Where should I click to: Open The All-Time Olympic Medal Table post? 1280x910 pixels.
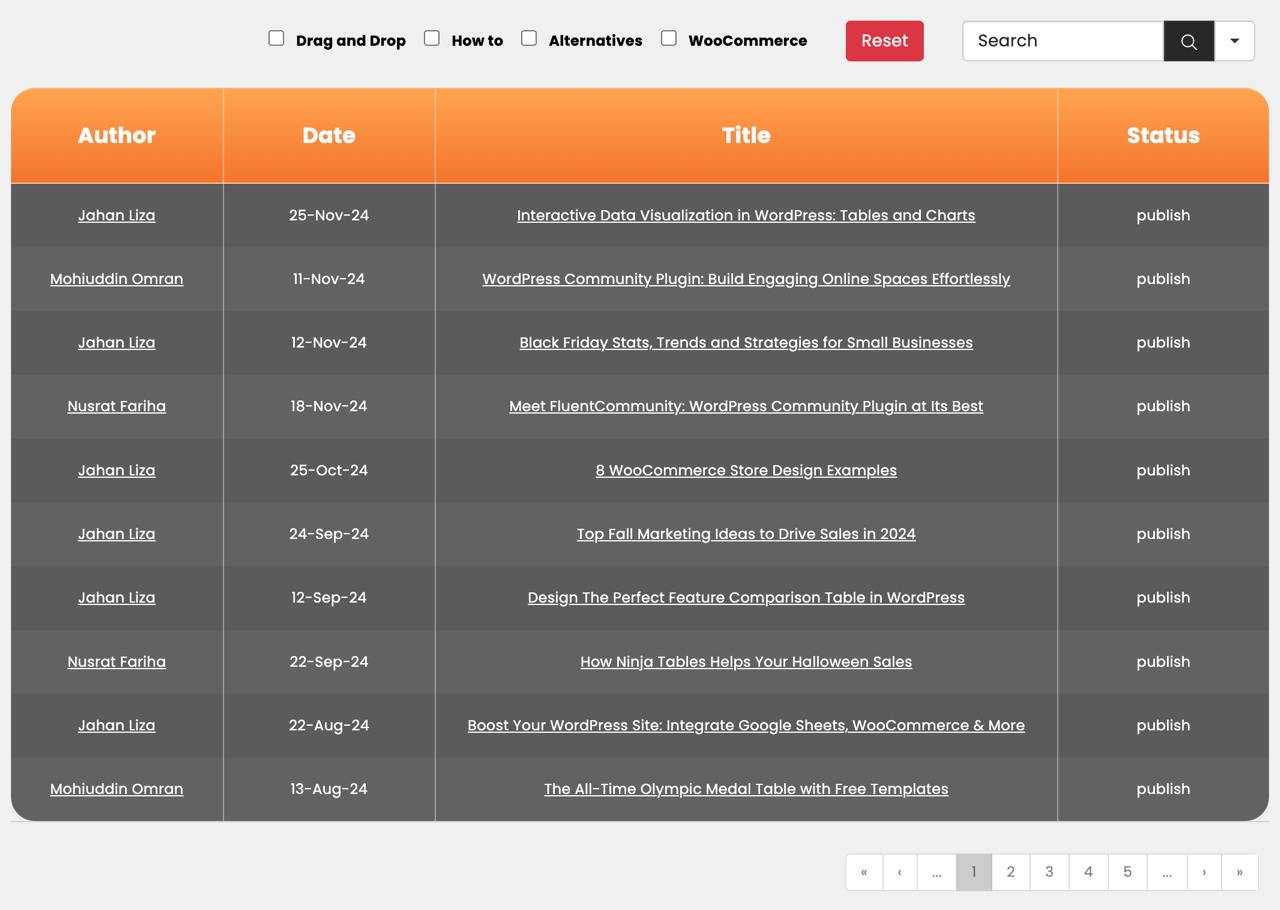pos(746,789)
